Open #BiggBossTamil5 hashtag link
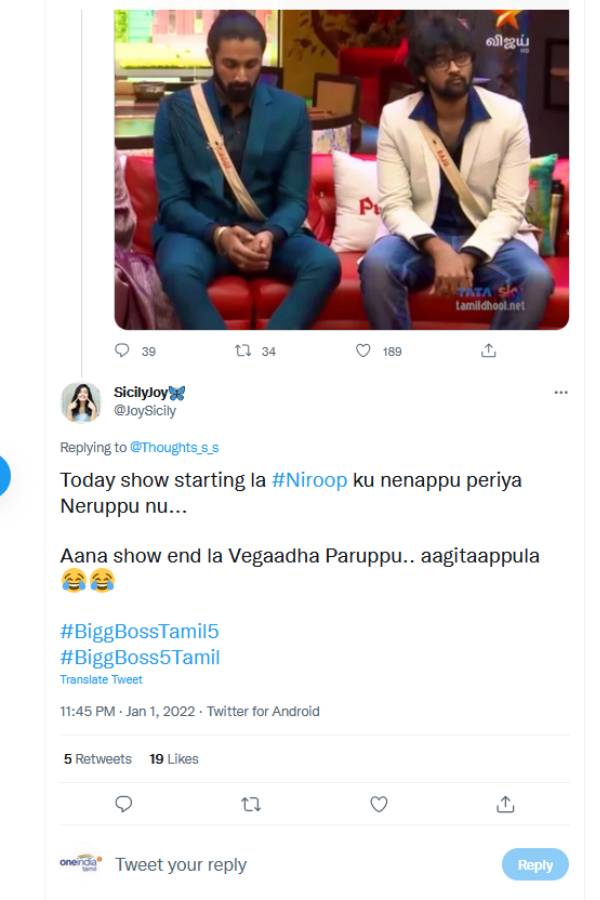The height and width of the screenshot is (900, 600). [x=139, y=632]
